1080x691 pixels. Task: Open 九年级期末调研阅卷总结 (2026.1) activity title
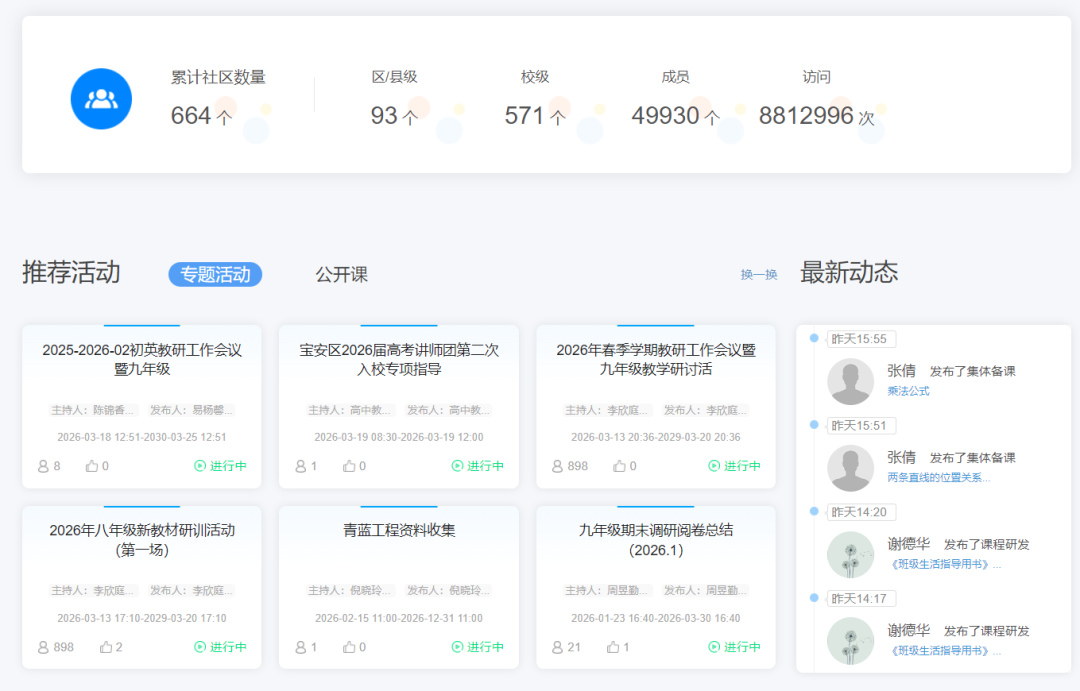tap(656, 540)
